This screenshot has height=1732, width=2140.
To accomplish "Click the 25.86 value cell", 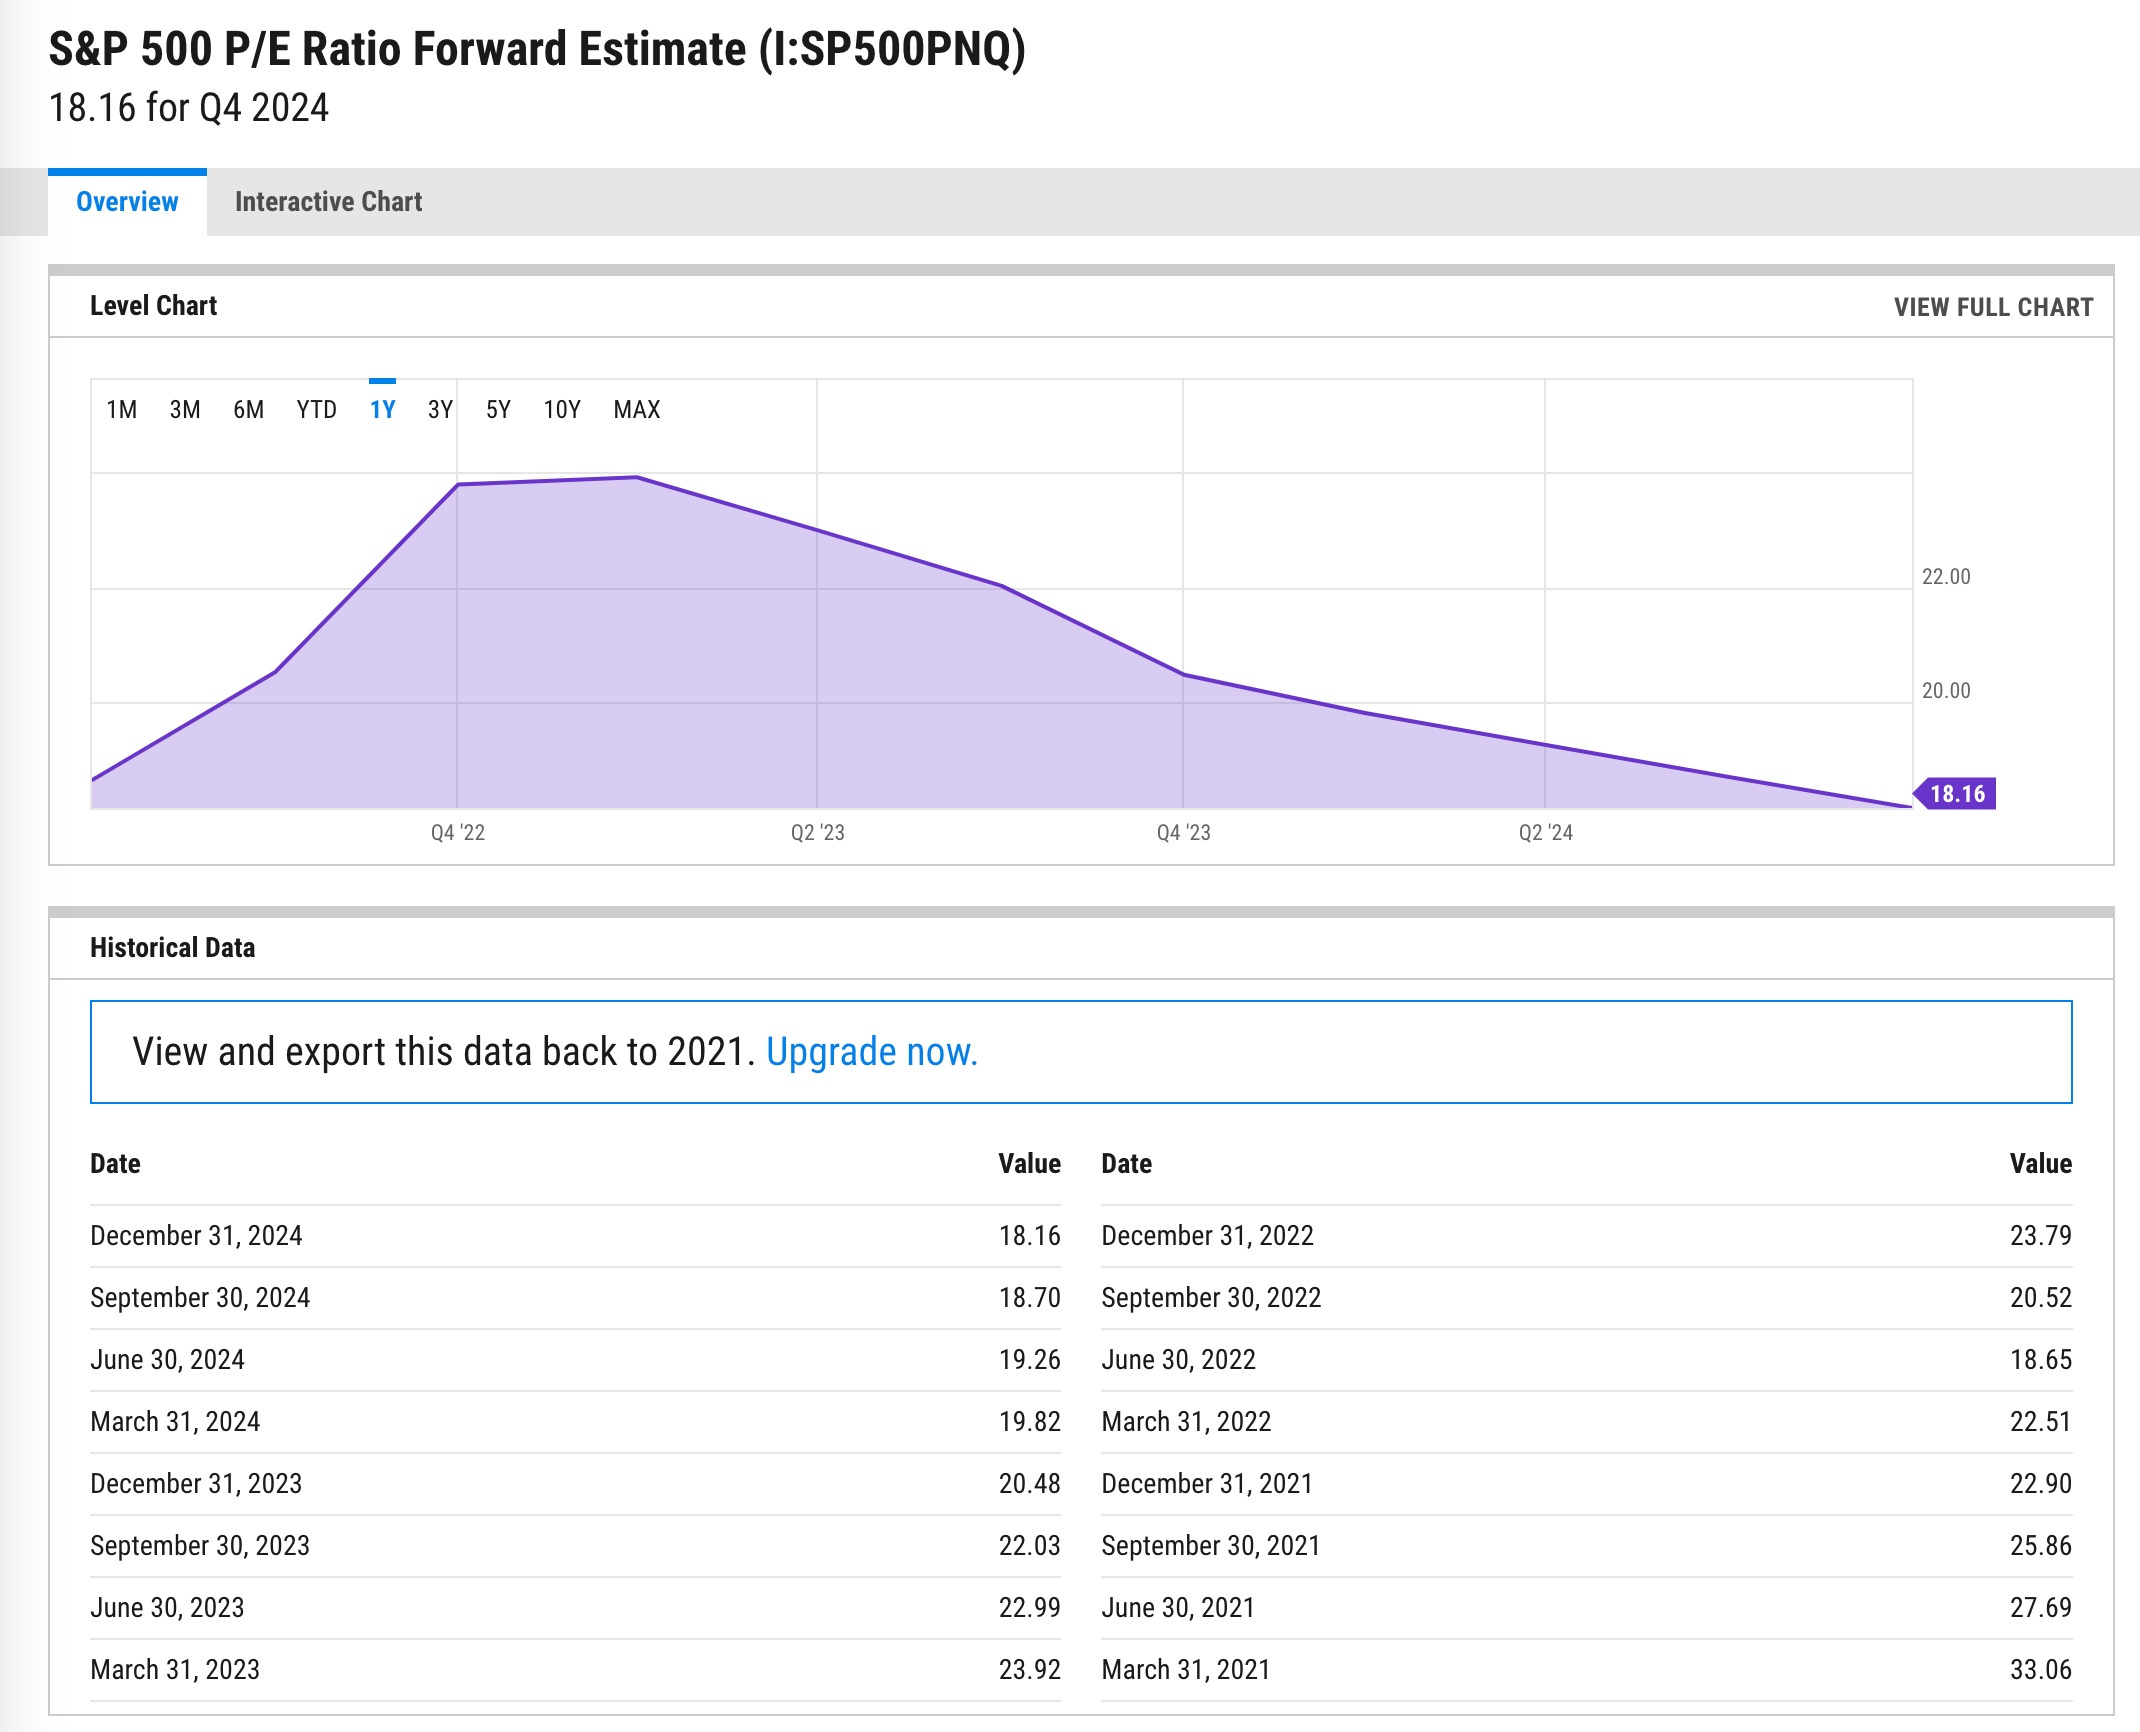I will [x=2041, y=1546].
